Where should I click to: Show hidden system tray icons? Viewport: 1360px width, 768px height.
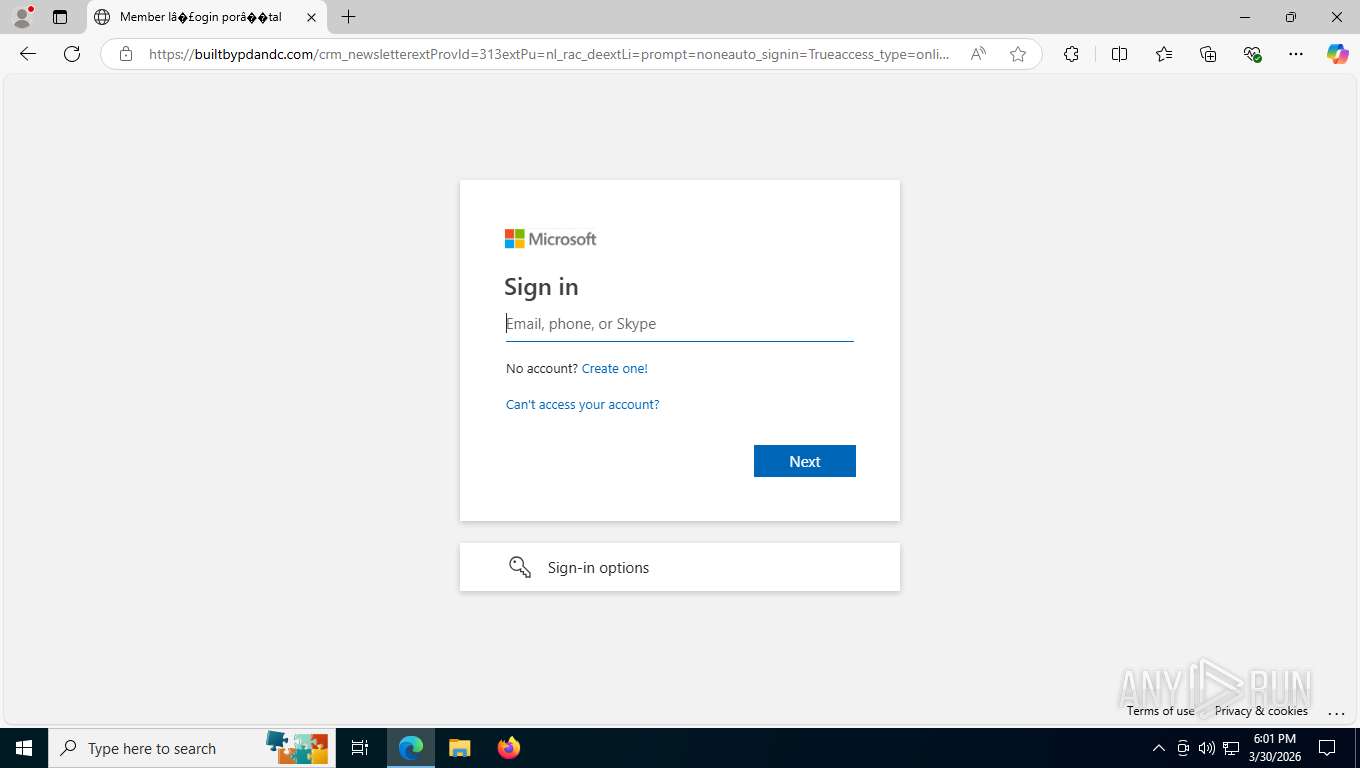(1159, 748)
